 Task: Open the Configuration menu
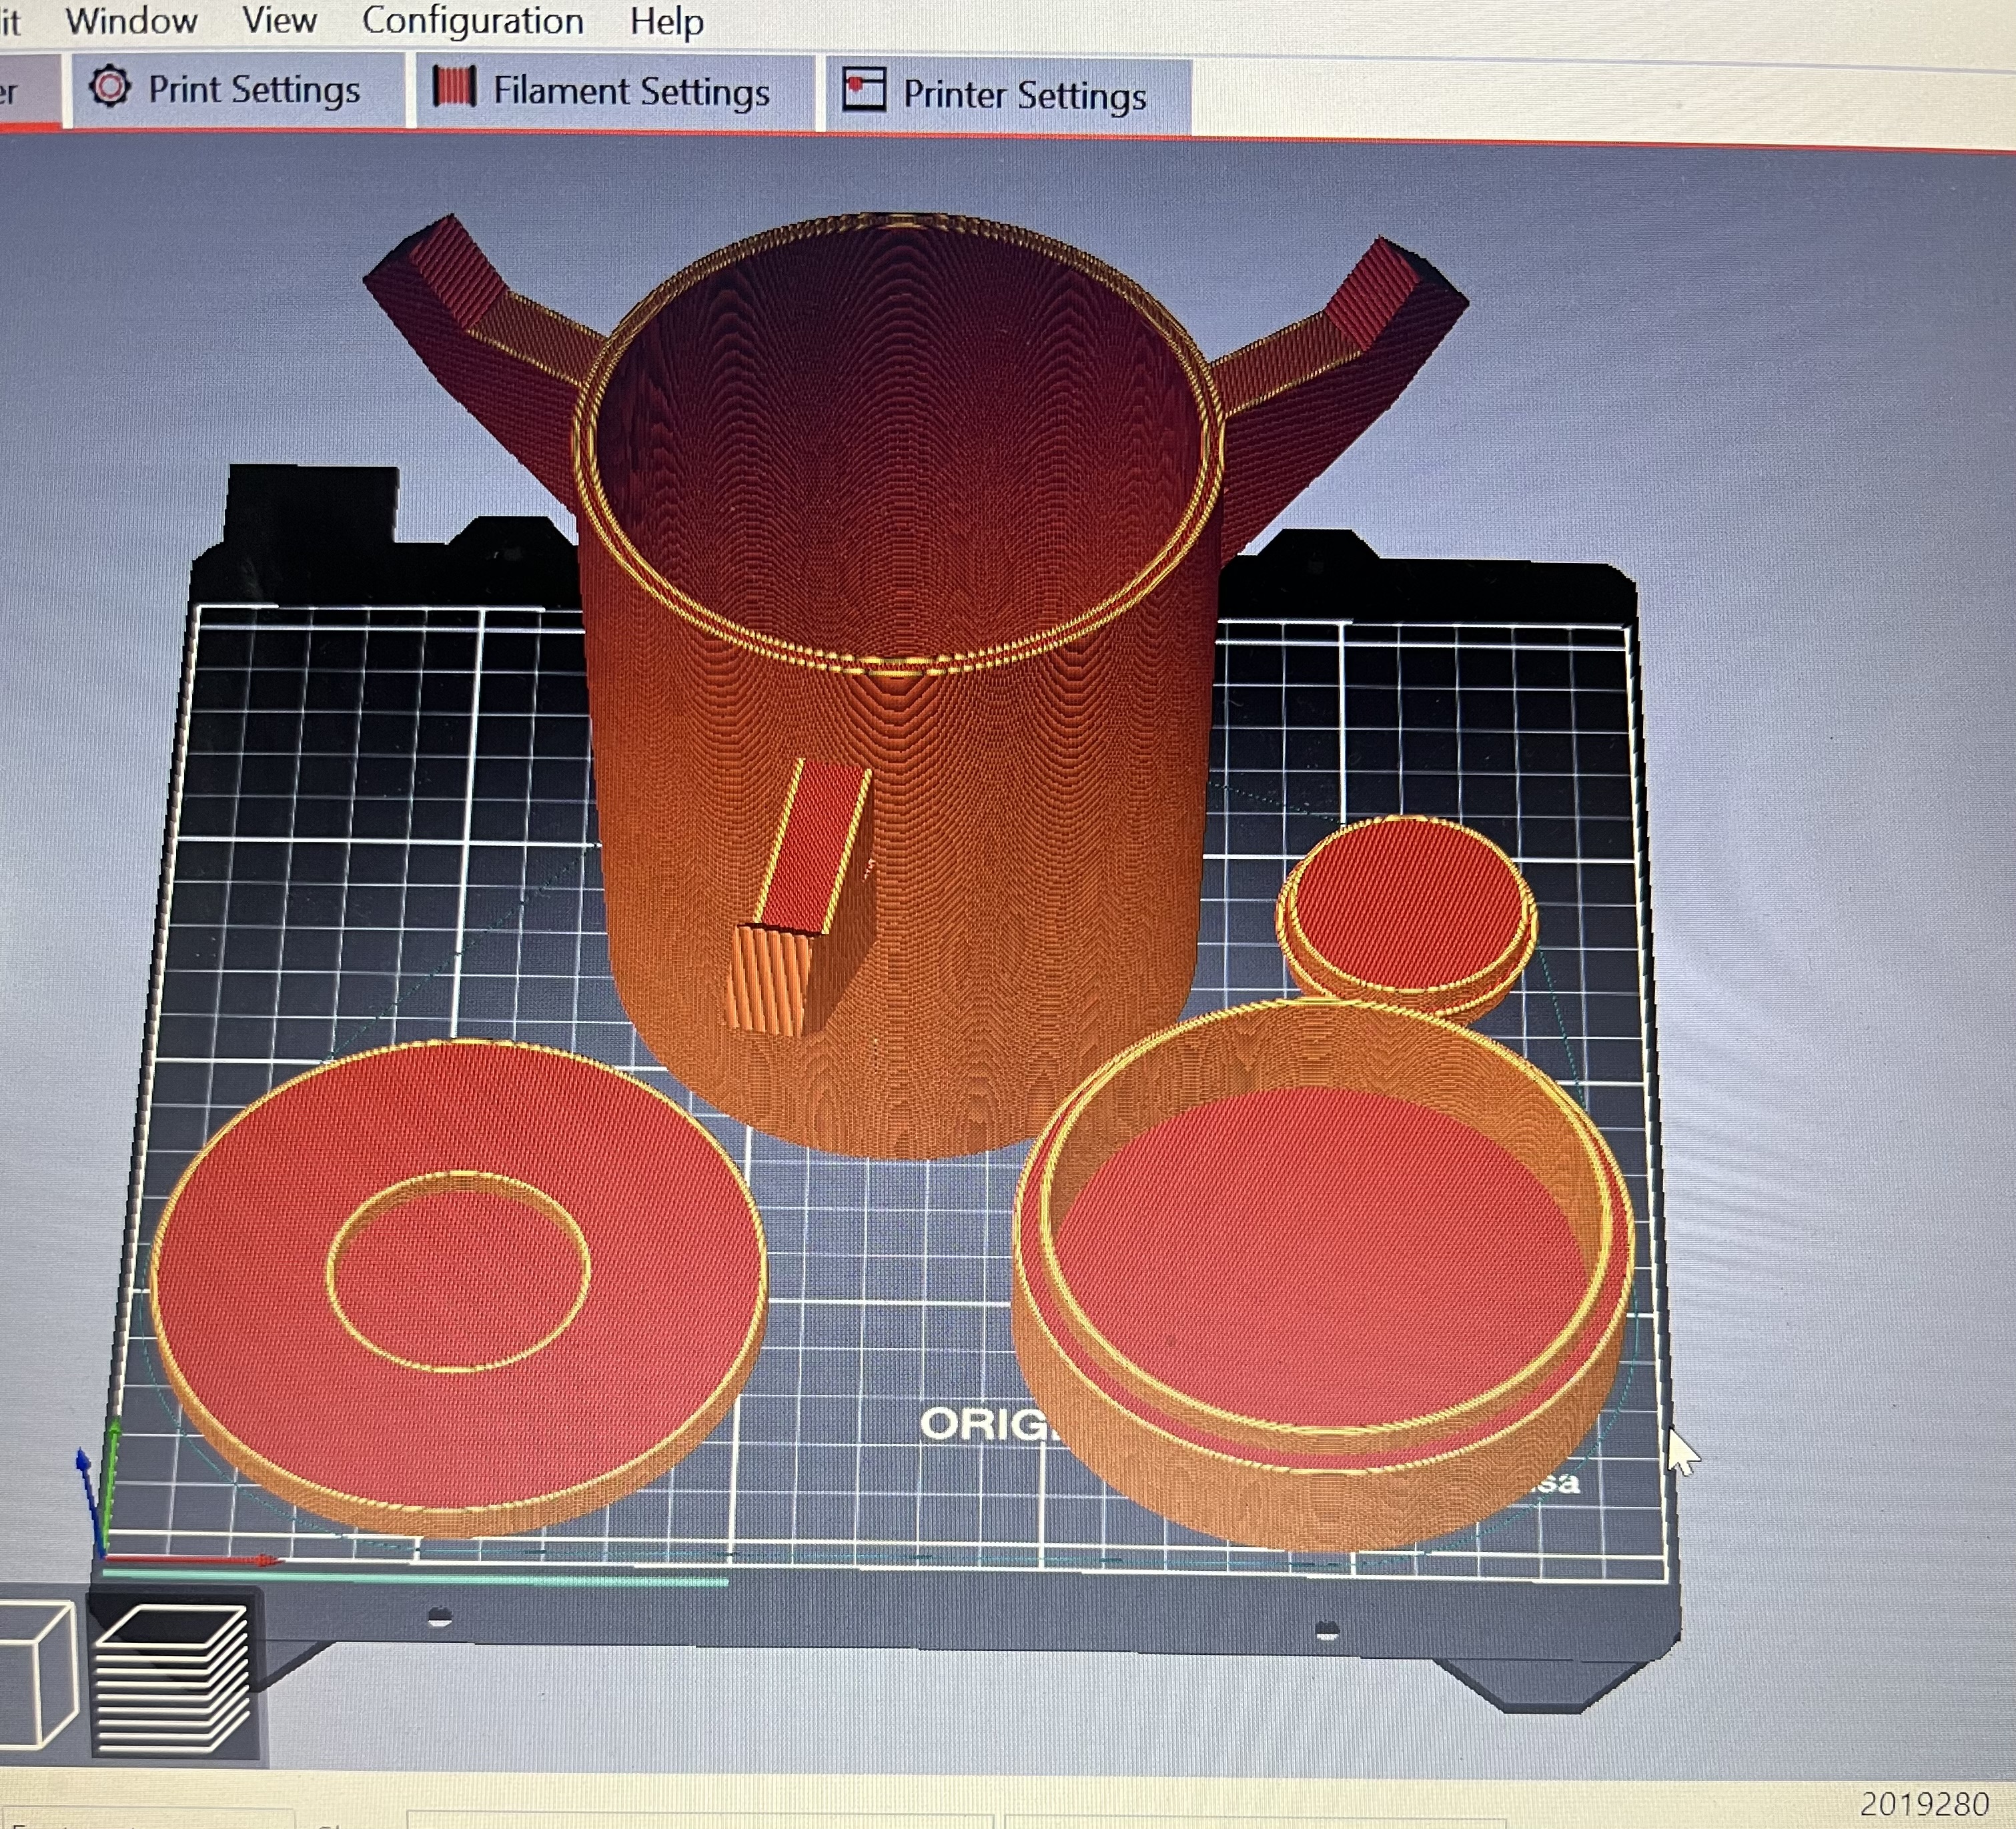tap(472, 21)
